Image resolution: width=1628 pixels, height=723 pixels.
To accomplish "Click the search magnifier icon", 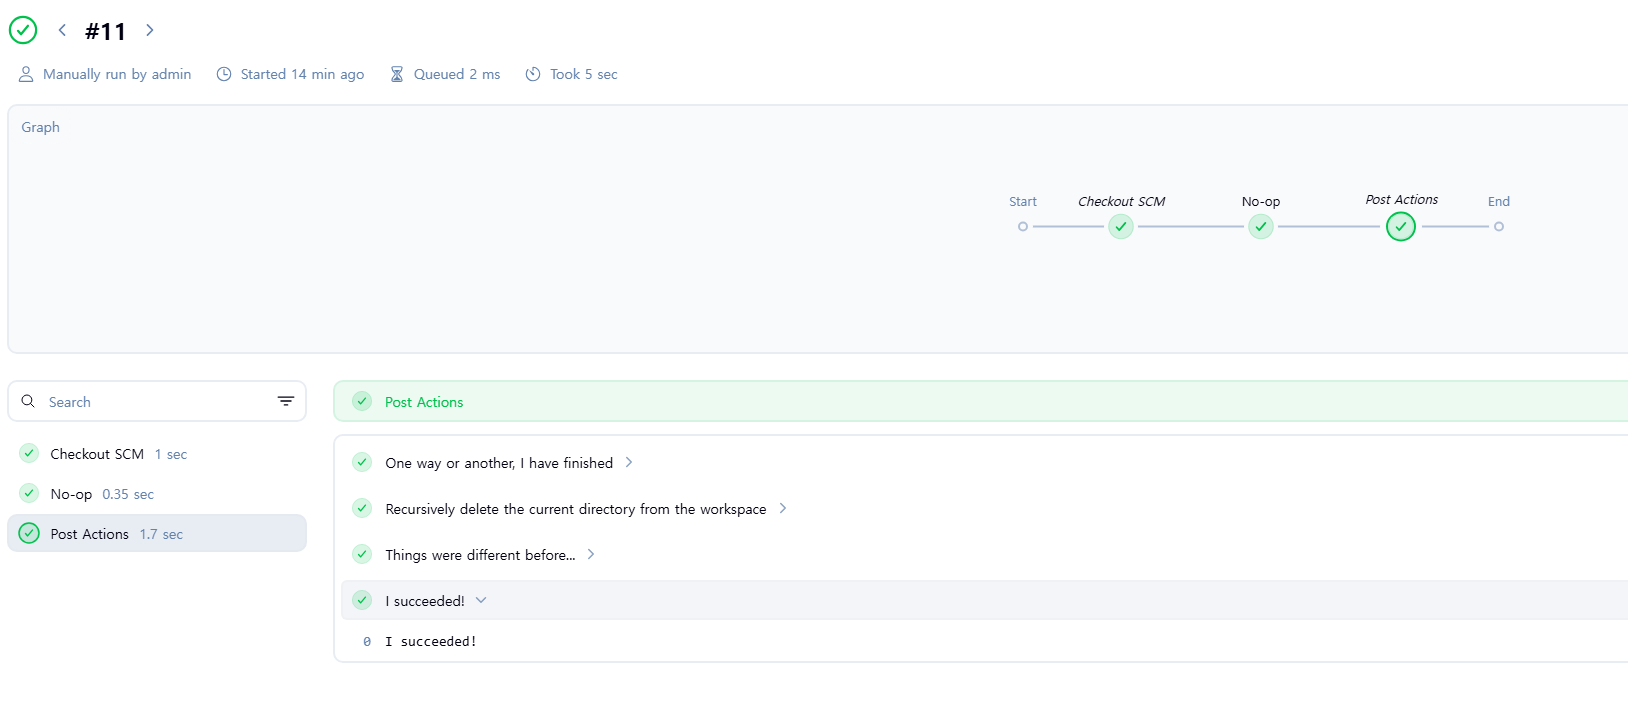I will coord(28,401).
